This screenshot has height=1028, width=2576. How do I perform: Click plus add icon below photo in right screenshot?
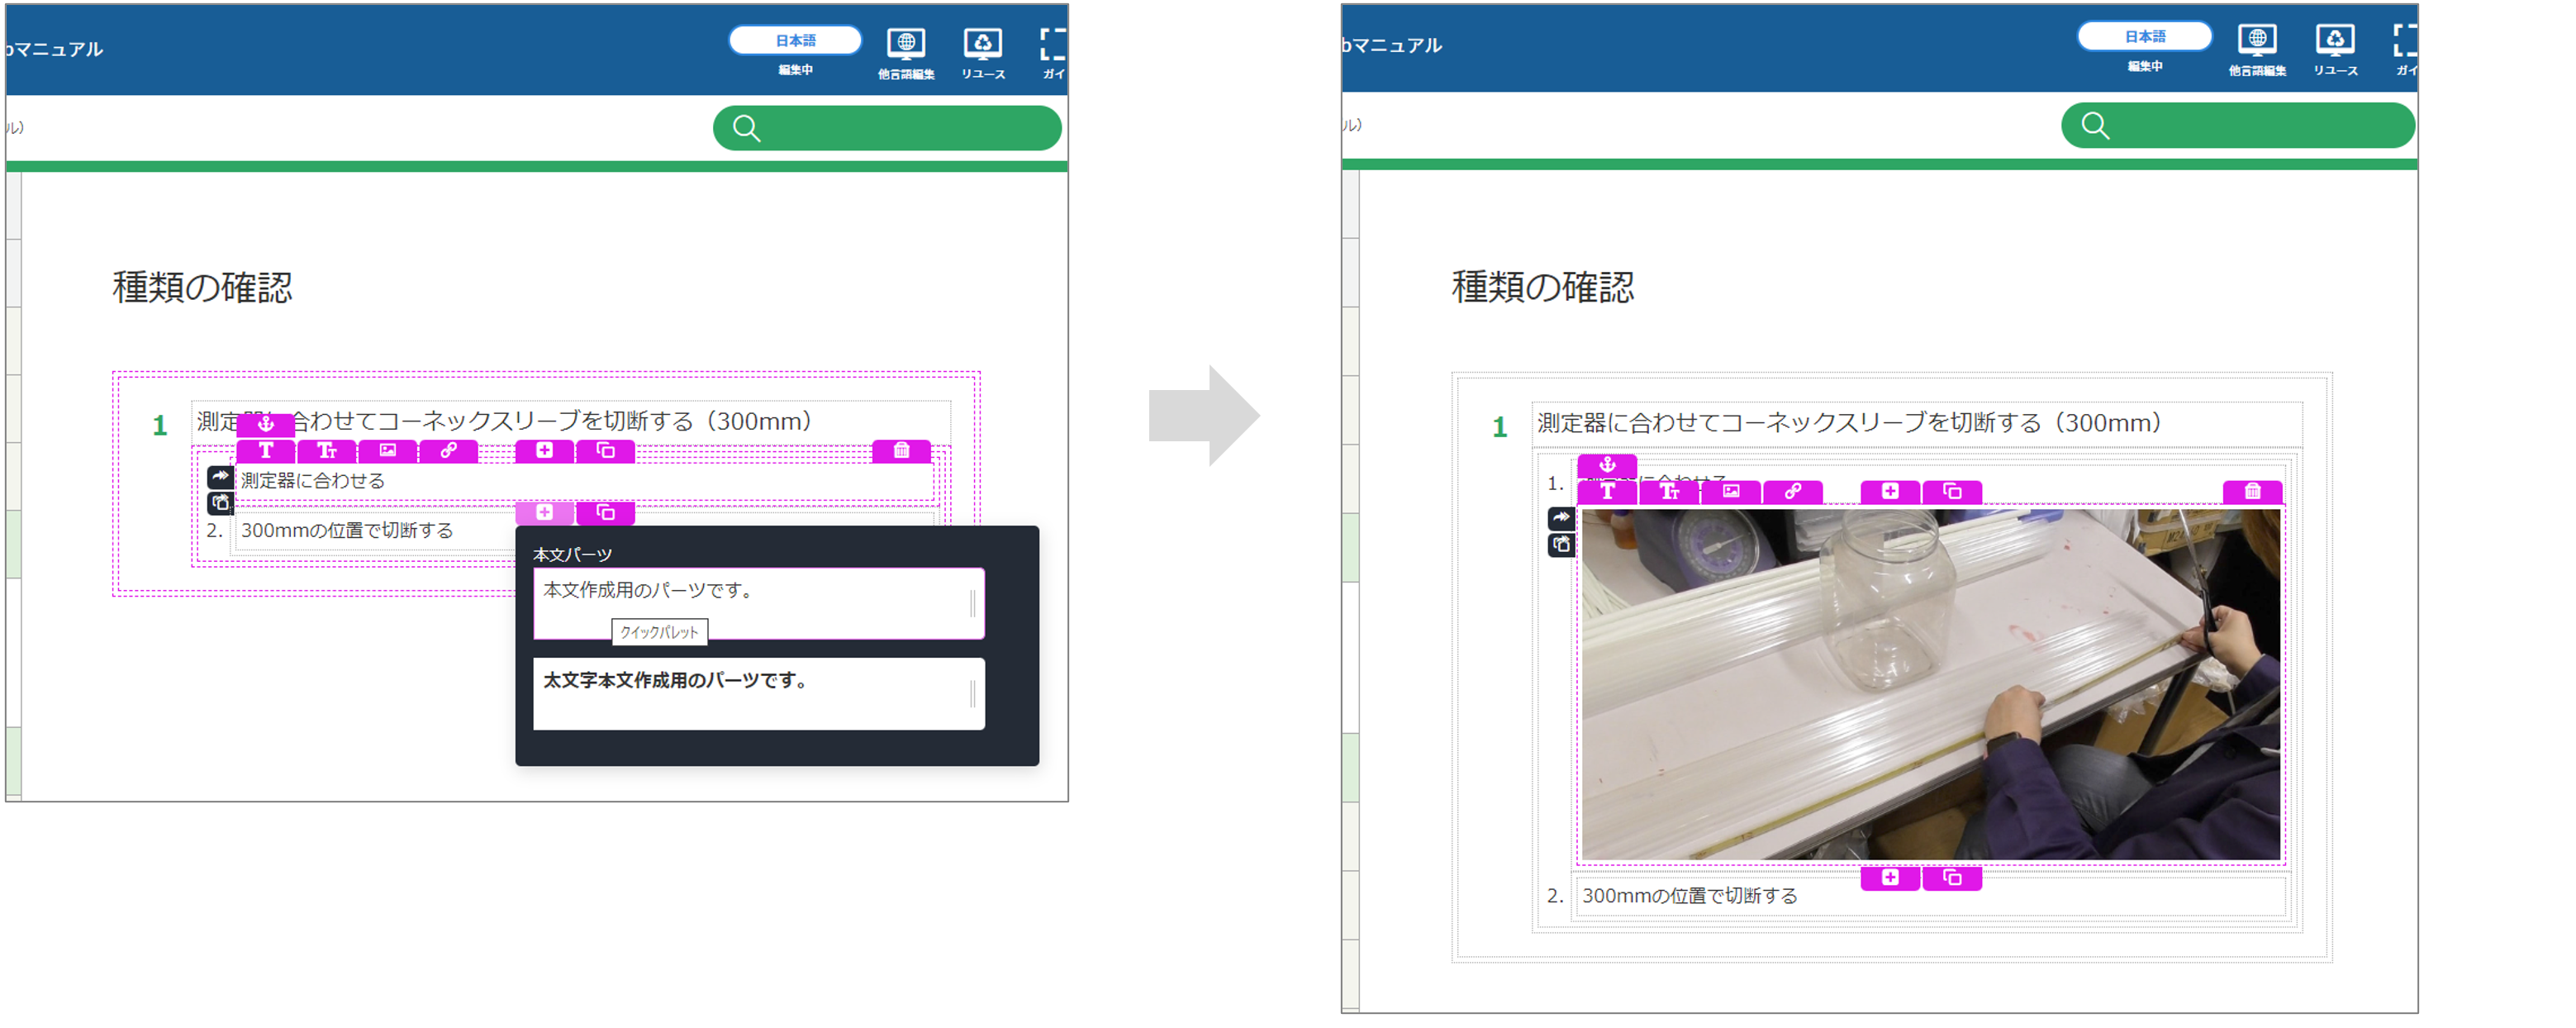pyautogui.click(x=1890, y=878)
